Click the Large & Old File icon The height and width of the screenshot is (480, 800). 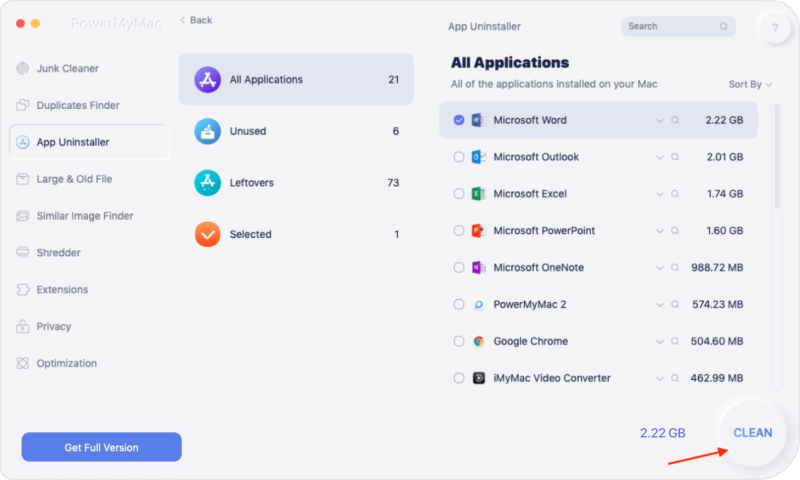[22, 179]
